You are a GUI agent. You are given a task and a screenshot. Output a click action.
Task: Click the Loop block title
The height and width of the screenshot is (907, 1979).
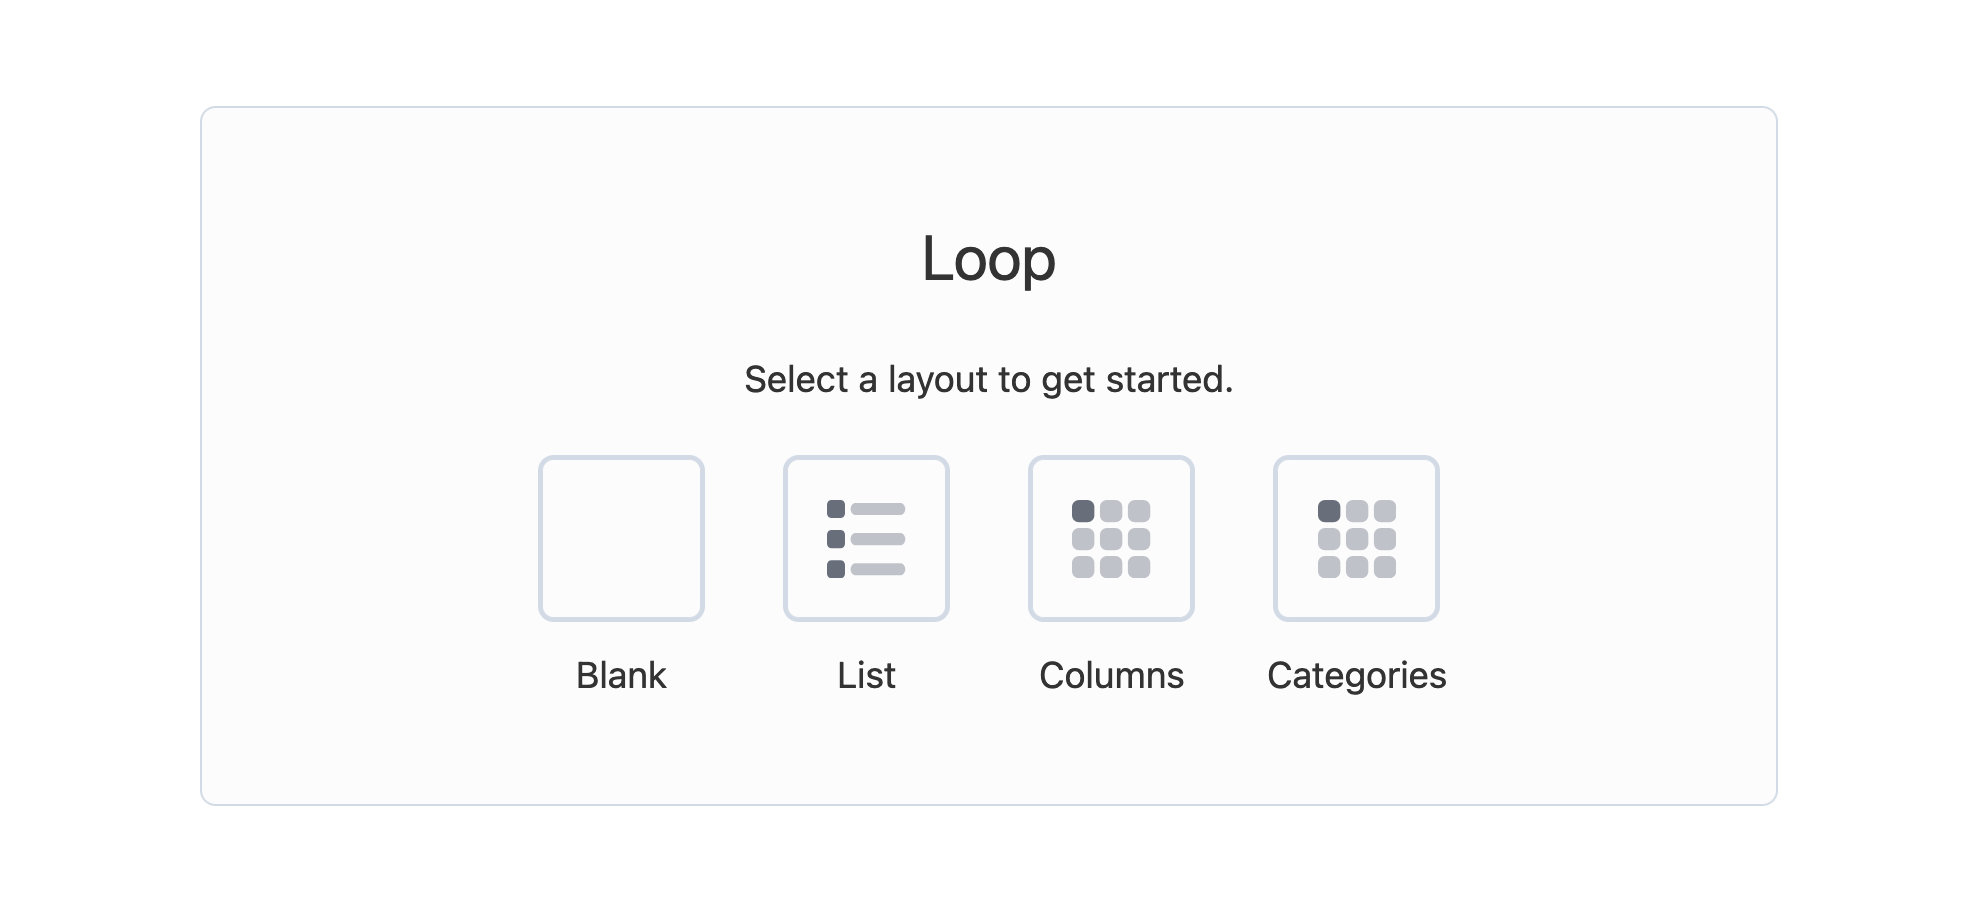[x=989, y=260]
